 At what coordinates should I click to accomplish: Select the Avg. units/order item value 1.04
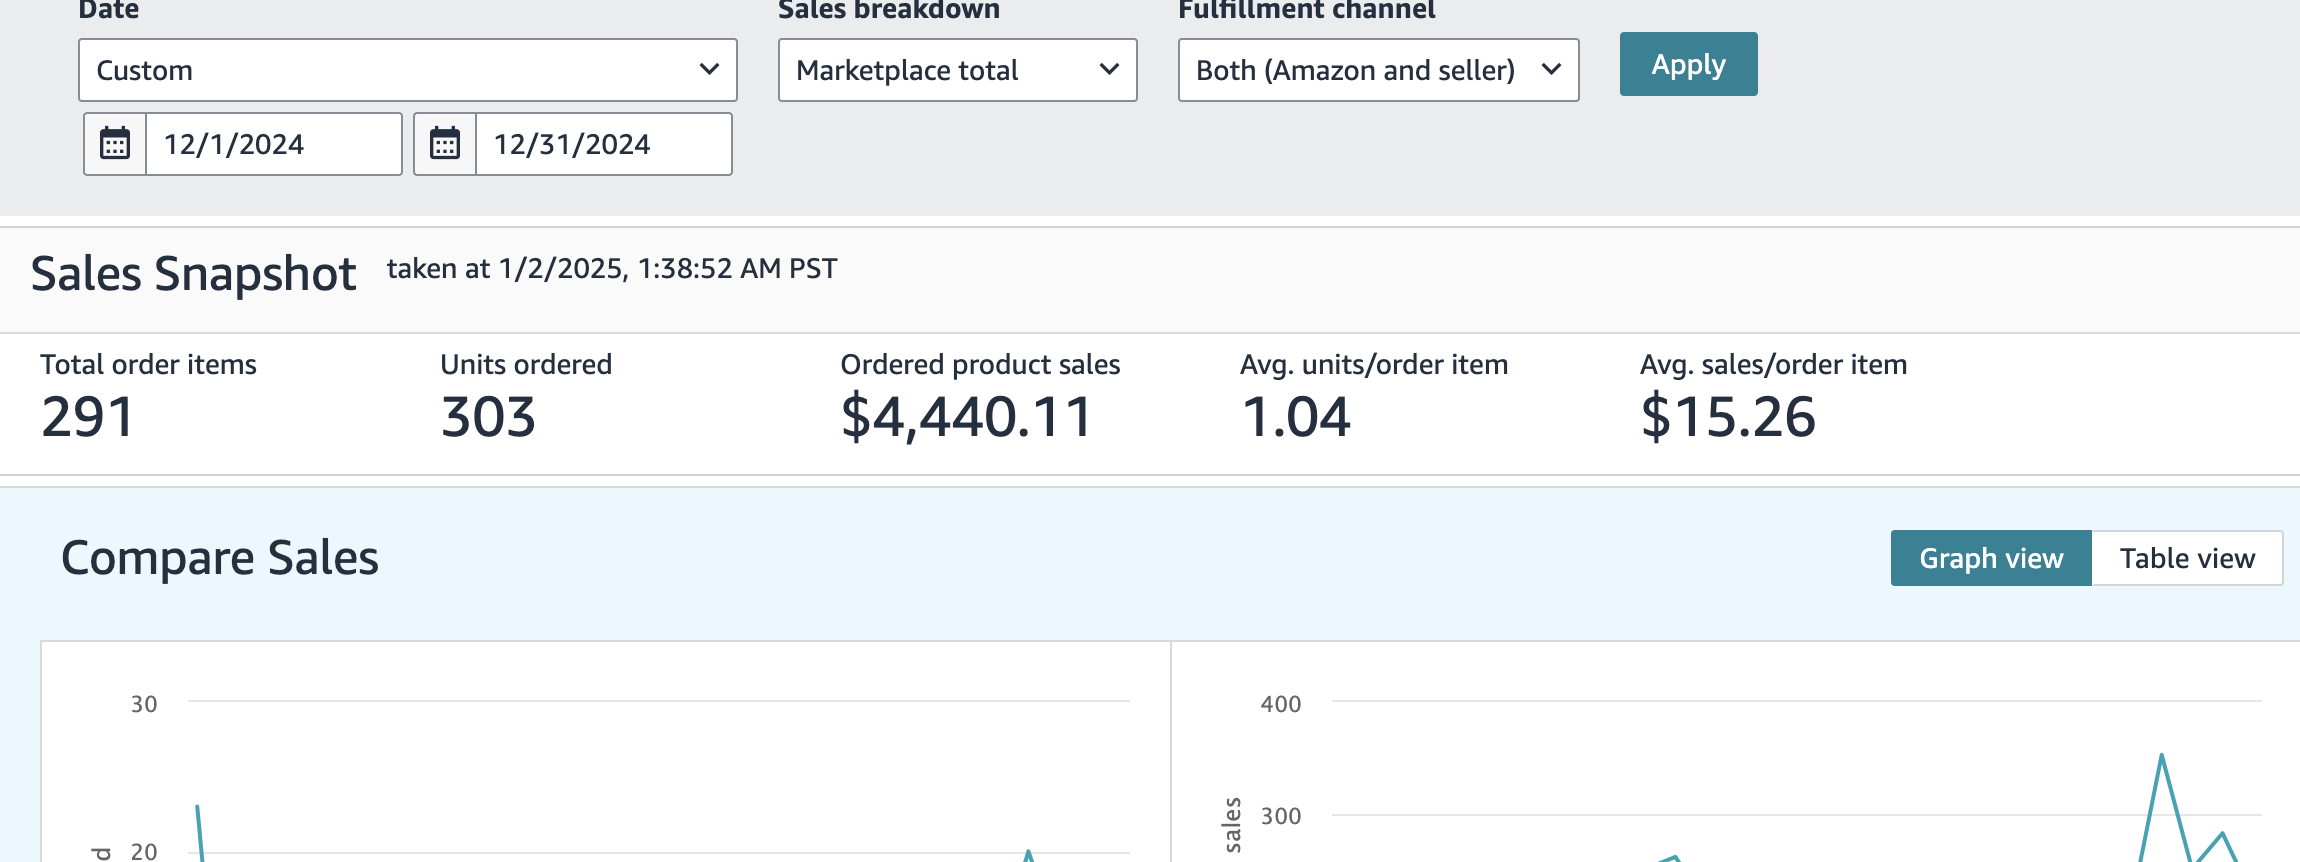[x=1296, y=417]
